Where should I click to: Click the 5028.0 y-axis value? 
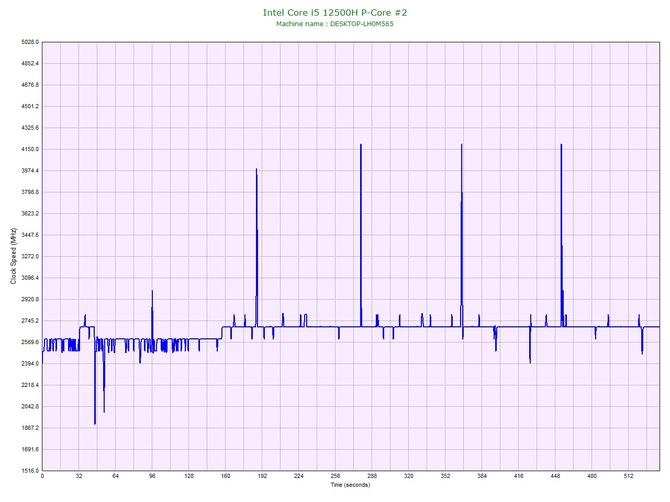(x=30, y=42)
